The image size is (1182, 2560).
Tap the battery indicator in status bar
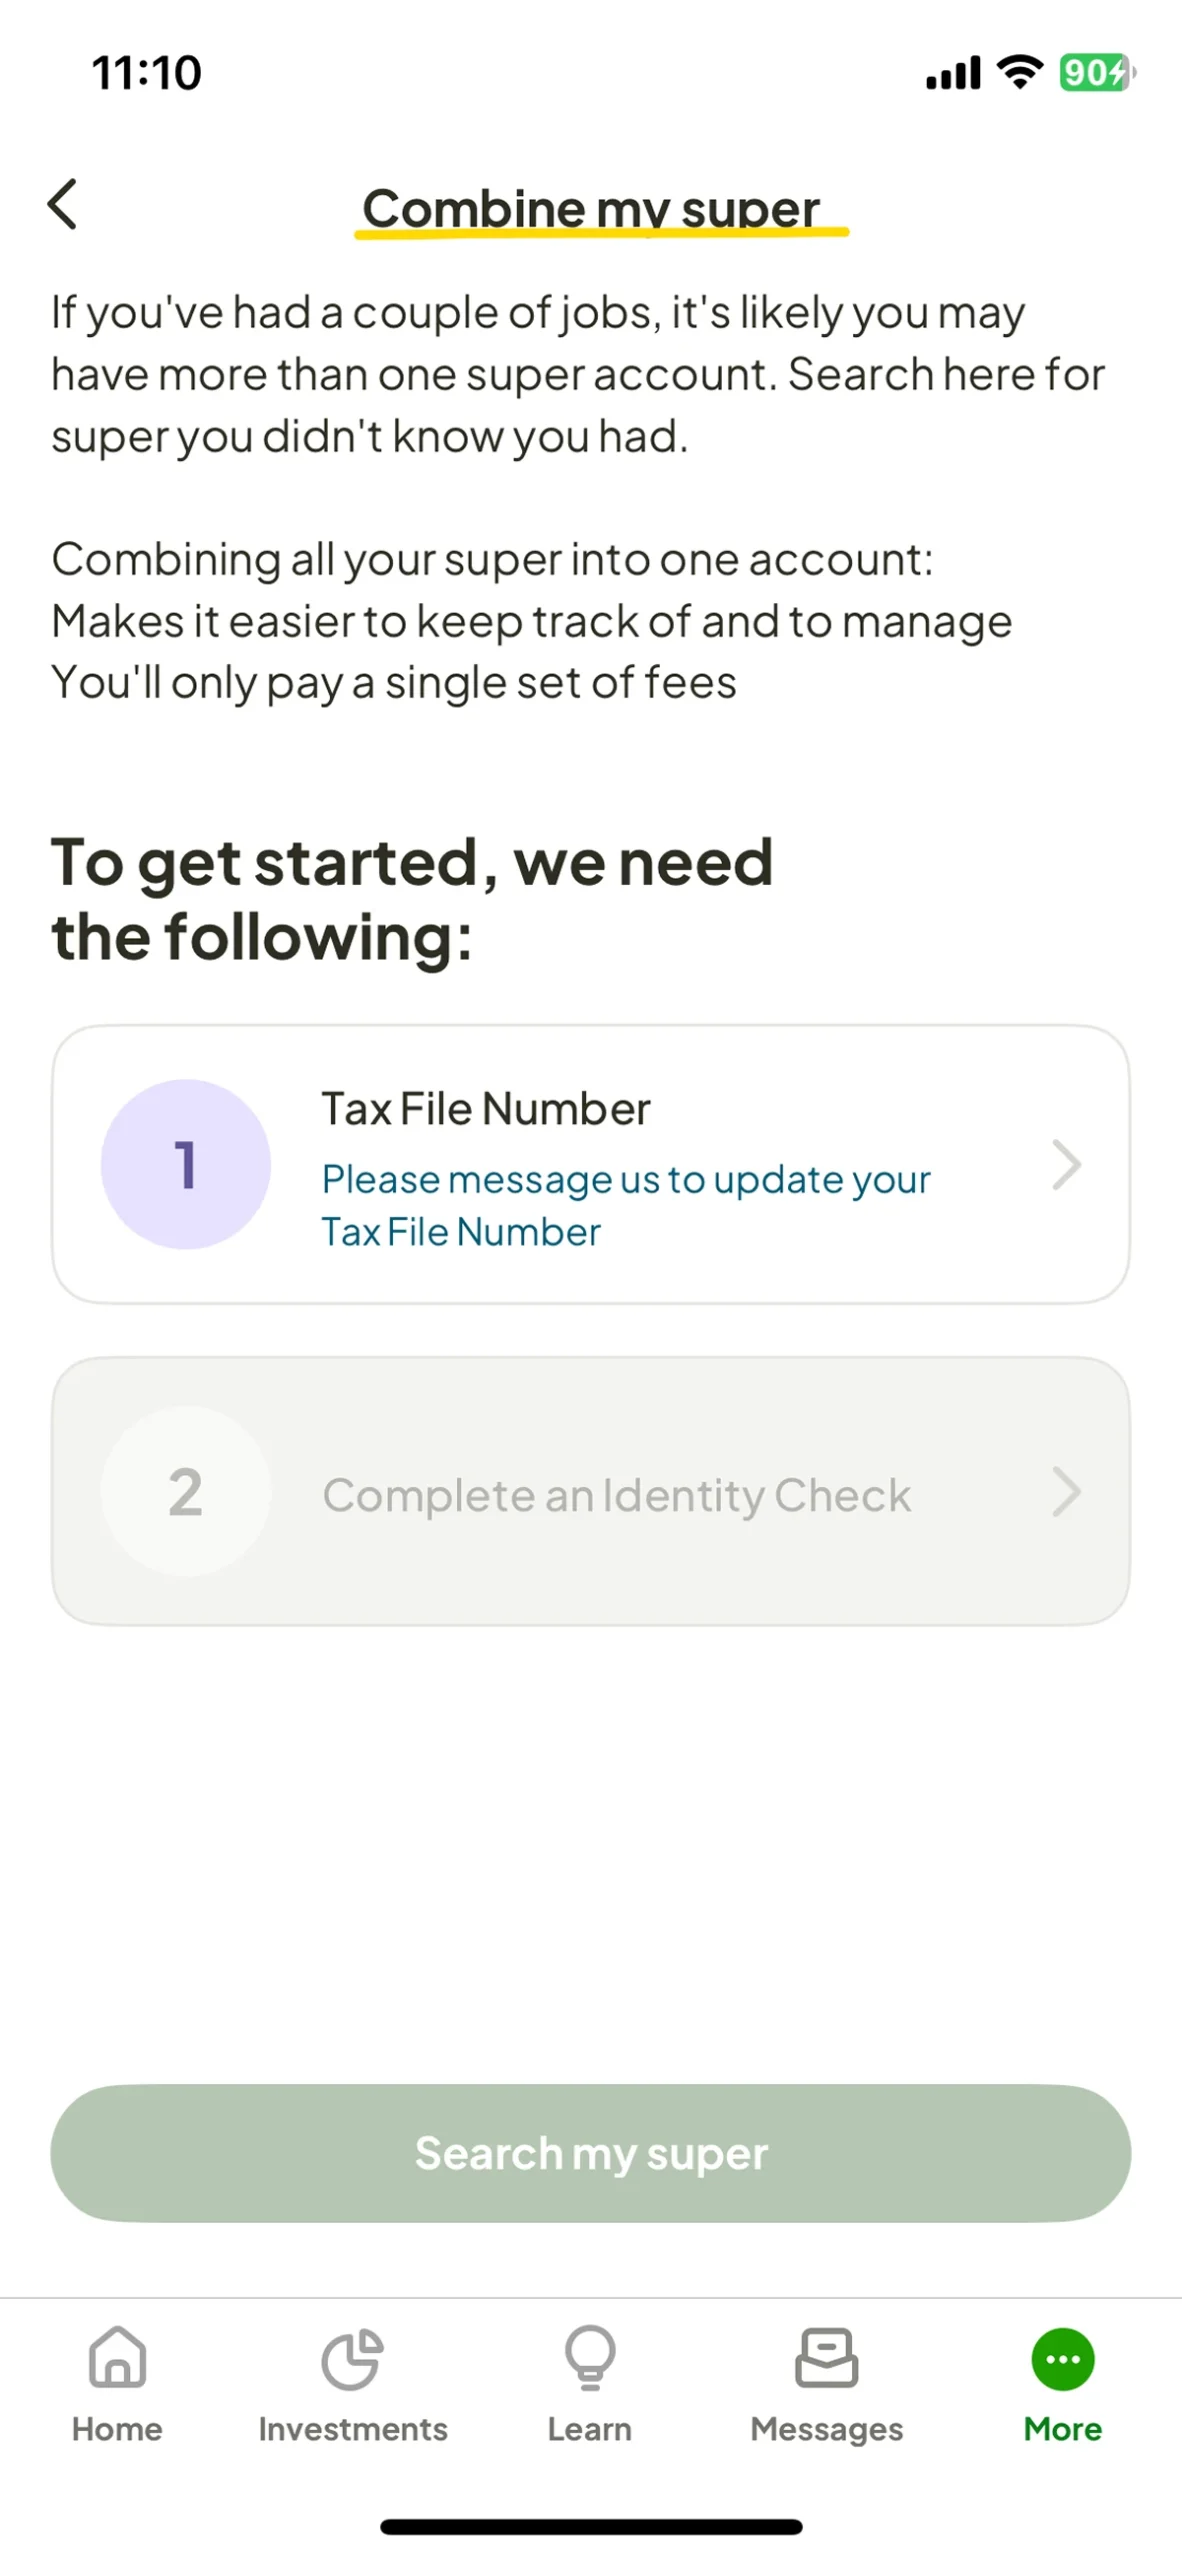pyautogui.click(x=1096, y=73)
